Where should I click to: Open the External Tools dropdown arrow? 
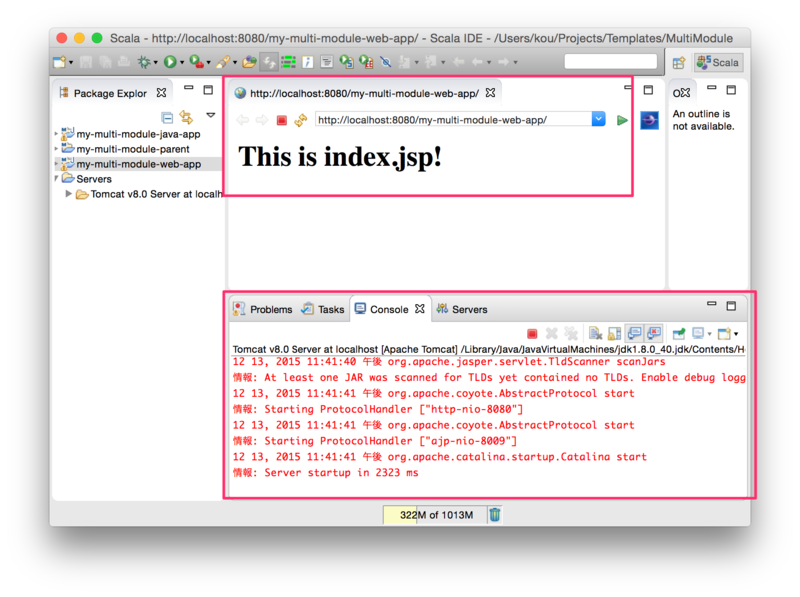pos(209,62)
